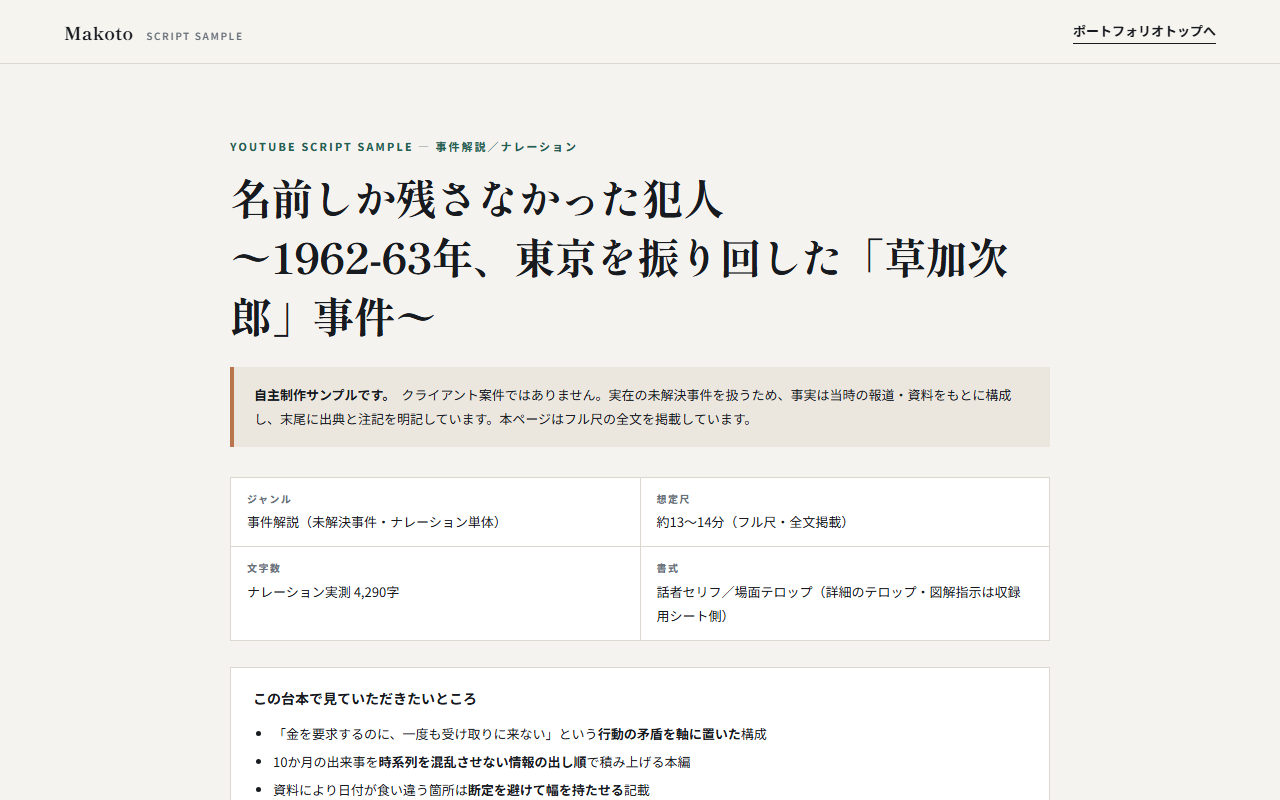The image size is (1280, 800).
Task: Click the bullet containing 行動の矛盾を軸に置いた
Action: [x=520, y=734]
